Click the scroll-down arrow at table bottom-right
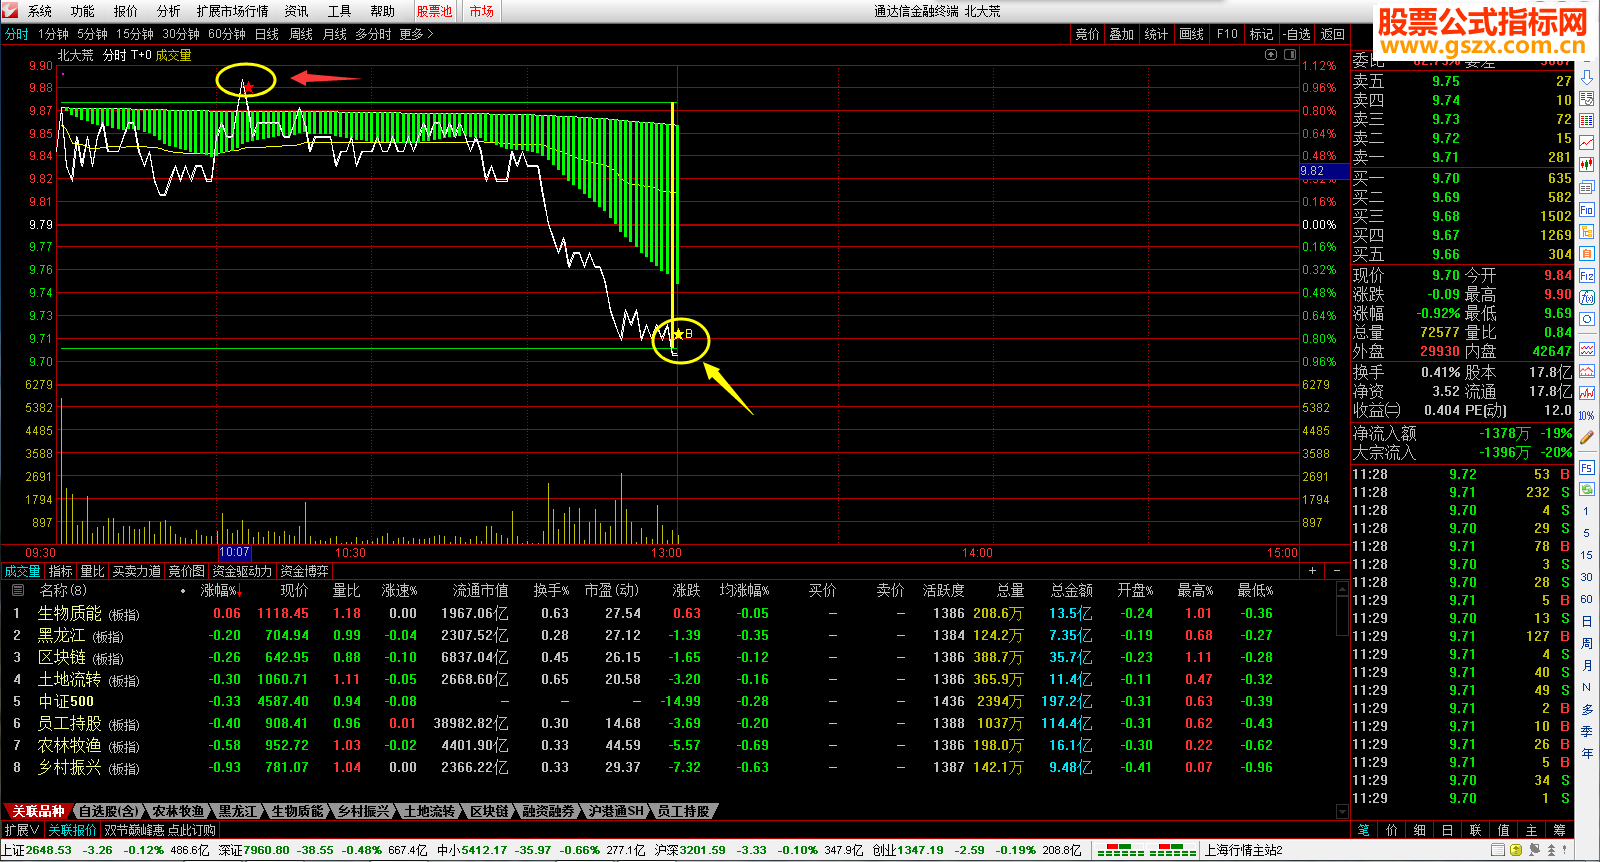Viewport: 1600px width, 862px height. point(1342,811)
